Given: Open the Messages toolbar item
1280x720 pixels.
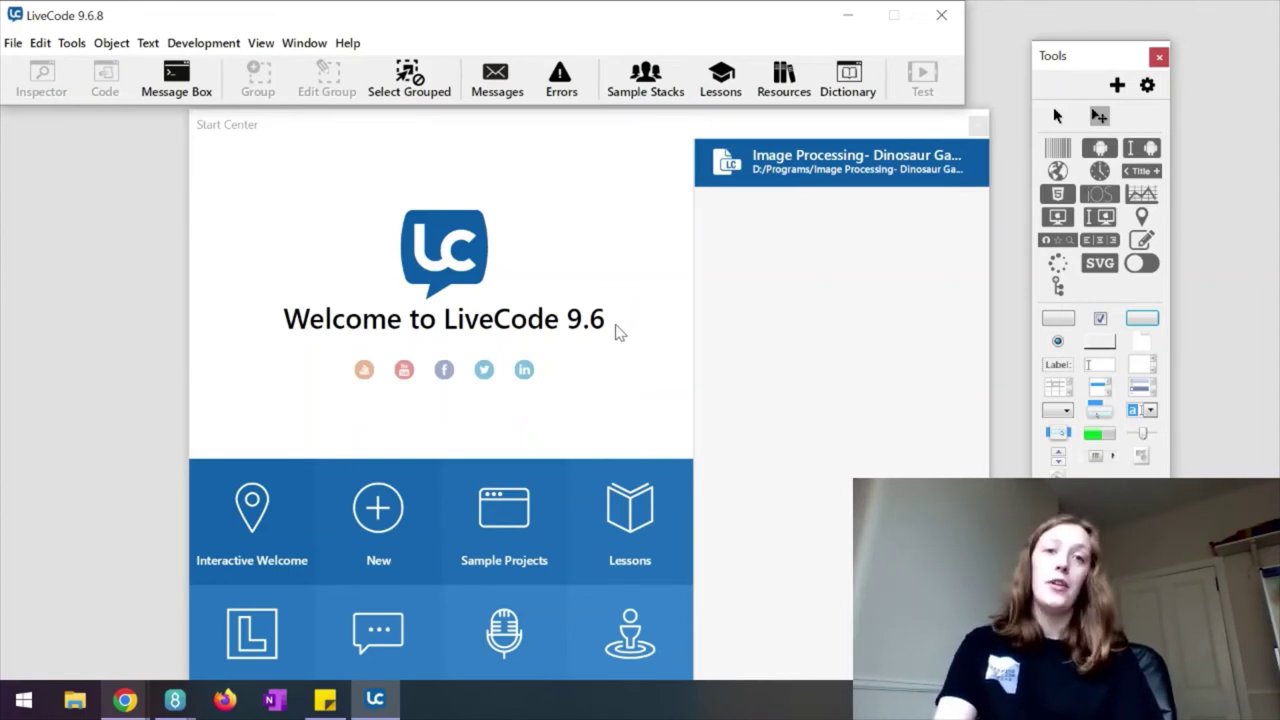Looking at the screenshot, I should pyautogui.click(x=497, y=79).
